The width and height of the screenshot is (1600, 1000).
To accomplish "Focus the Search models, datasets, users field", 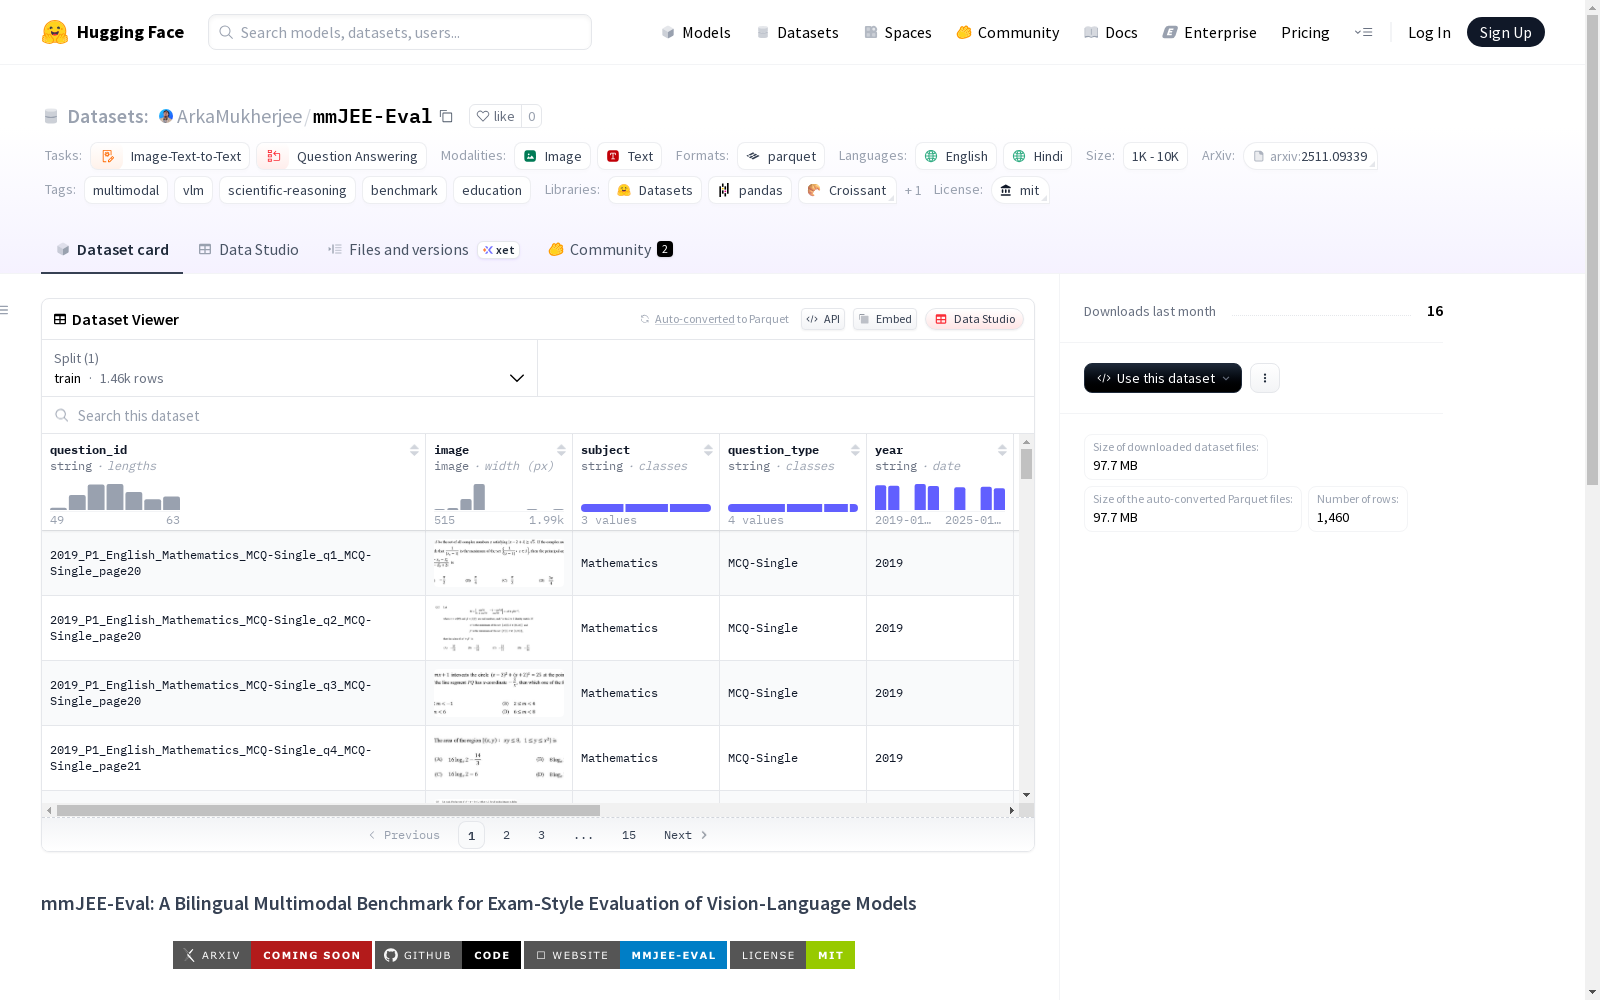I will point(400,32).
